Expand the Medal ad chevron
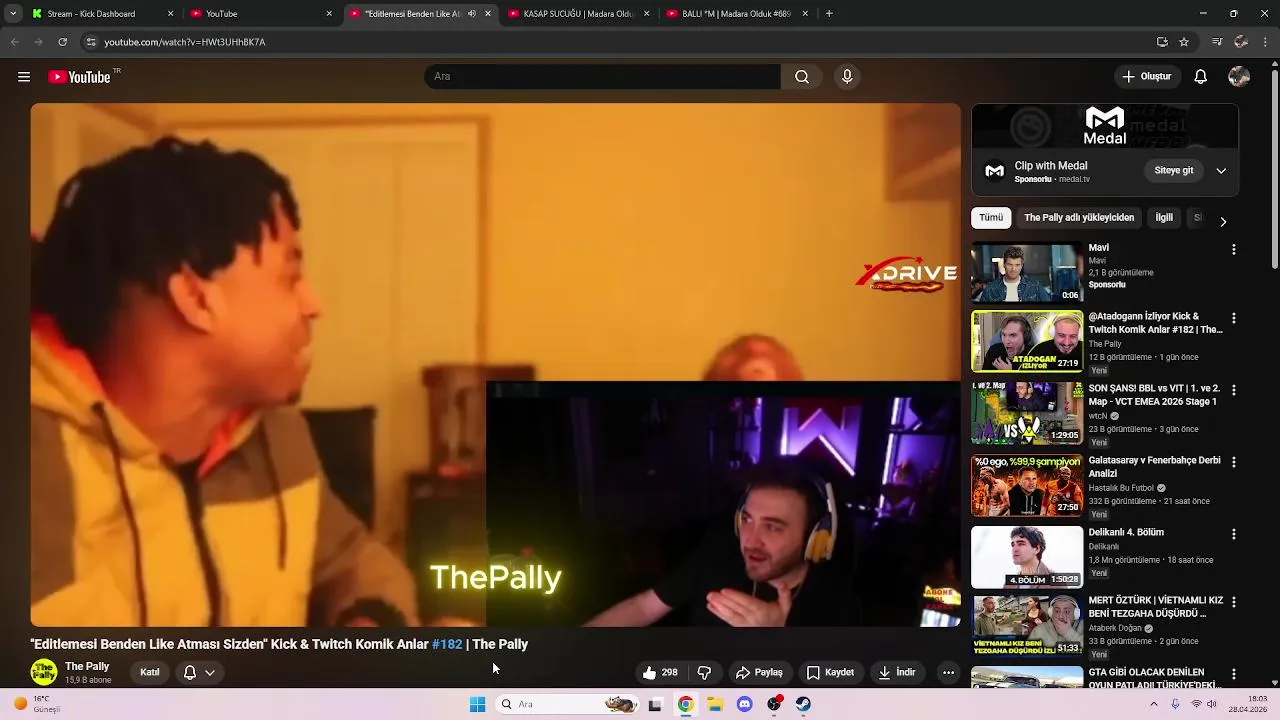The width and height of the screenshot is (1280, 720). 1221,171
